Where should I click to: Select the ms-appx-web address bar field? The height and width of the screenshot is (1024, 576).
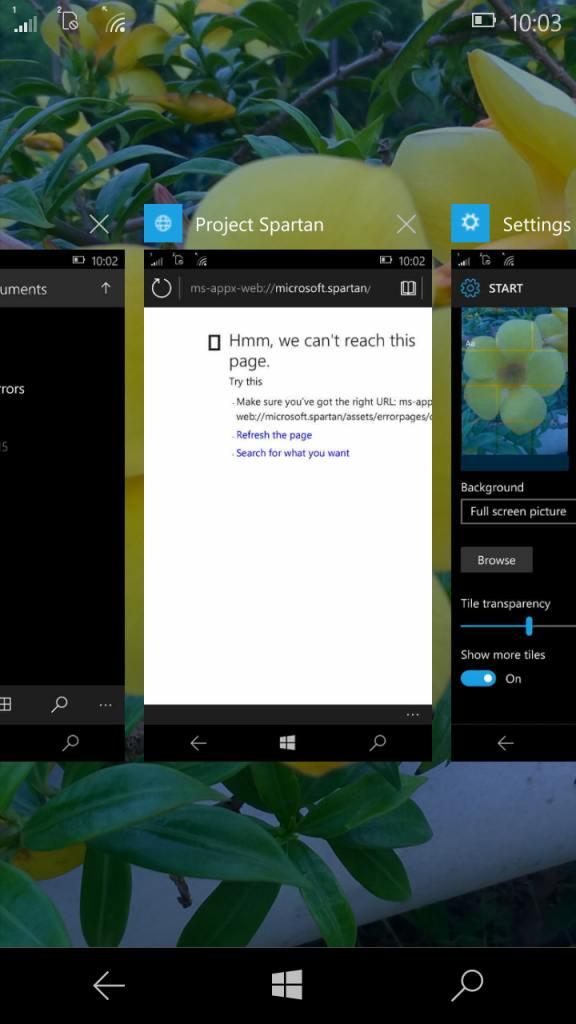[x=281, y=288]
